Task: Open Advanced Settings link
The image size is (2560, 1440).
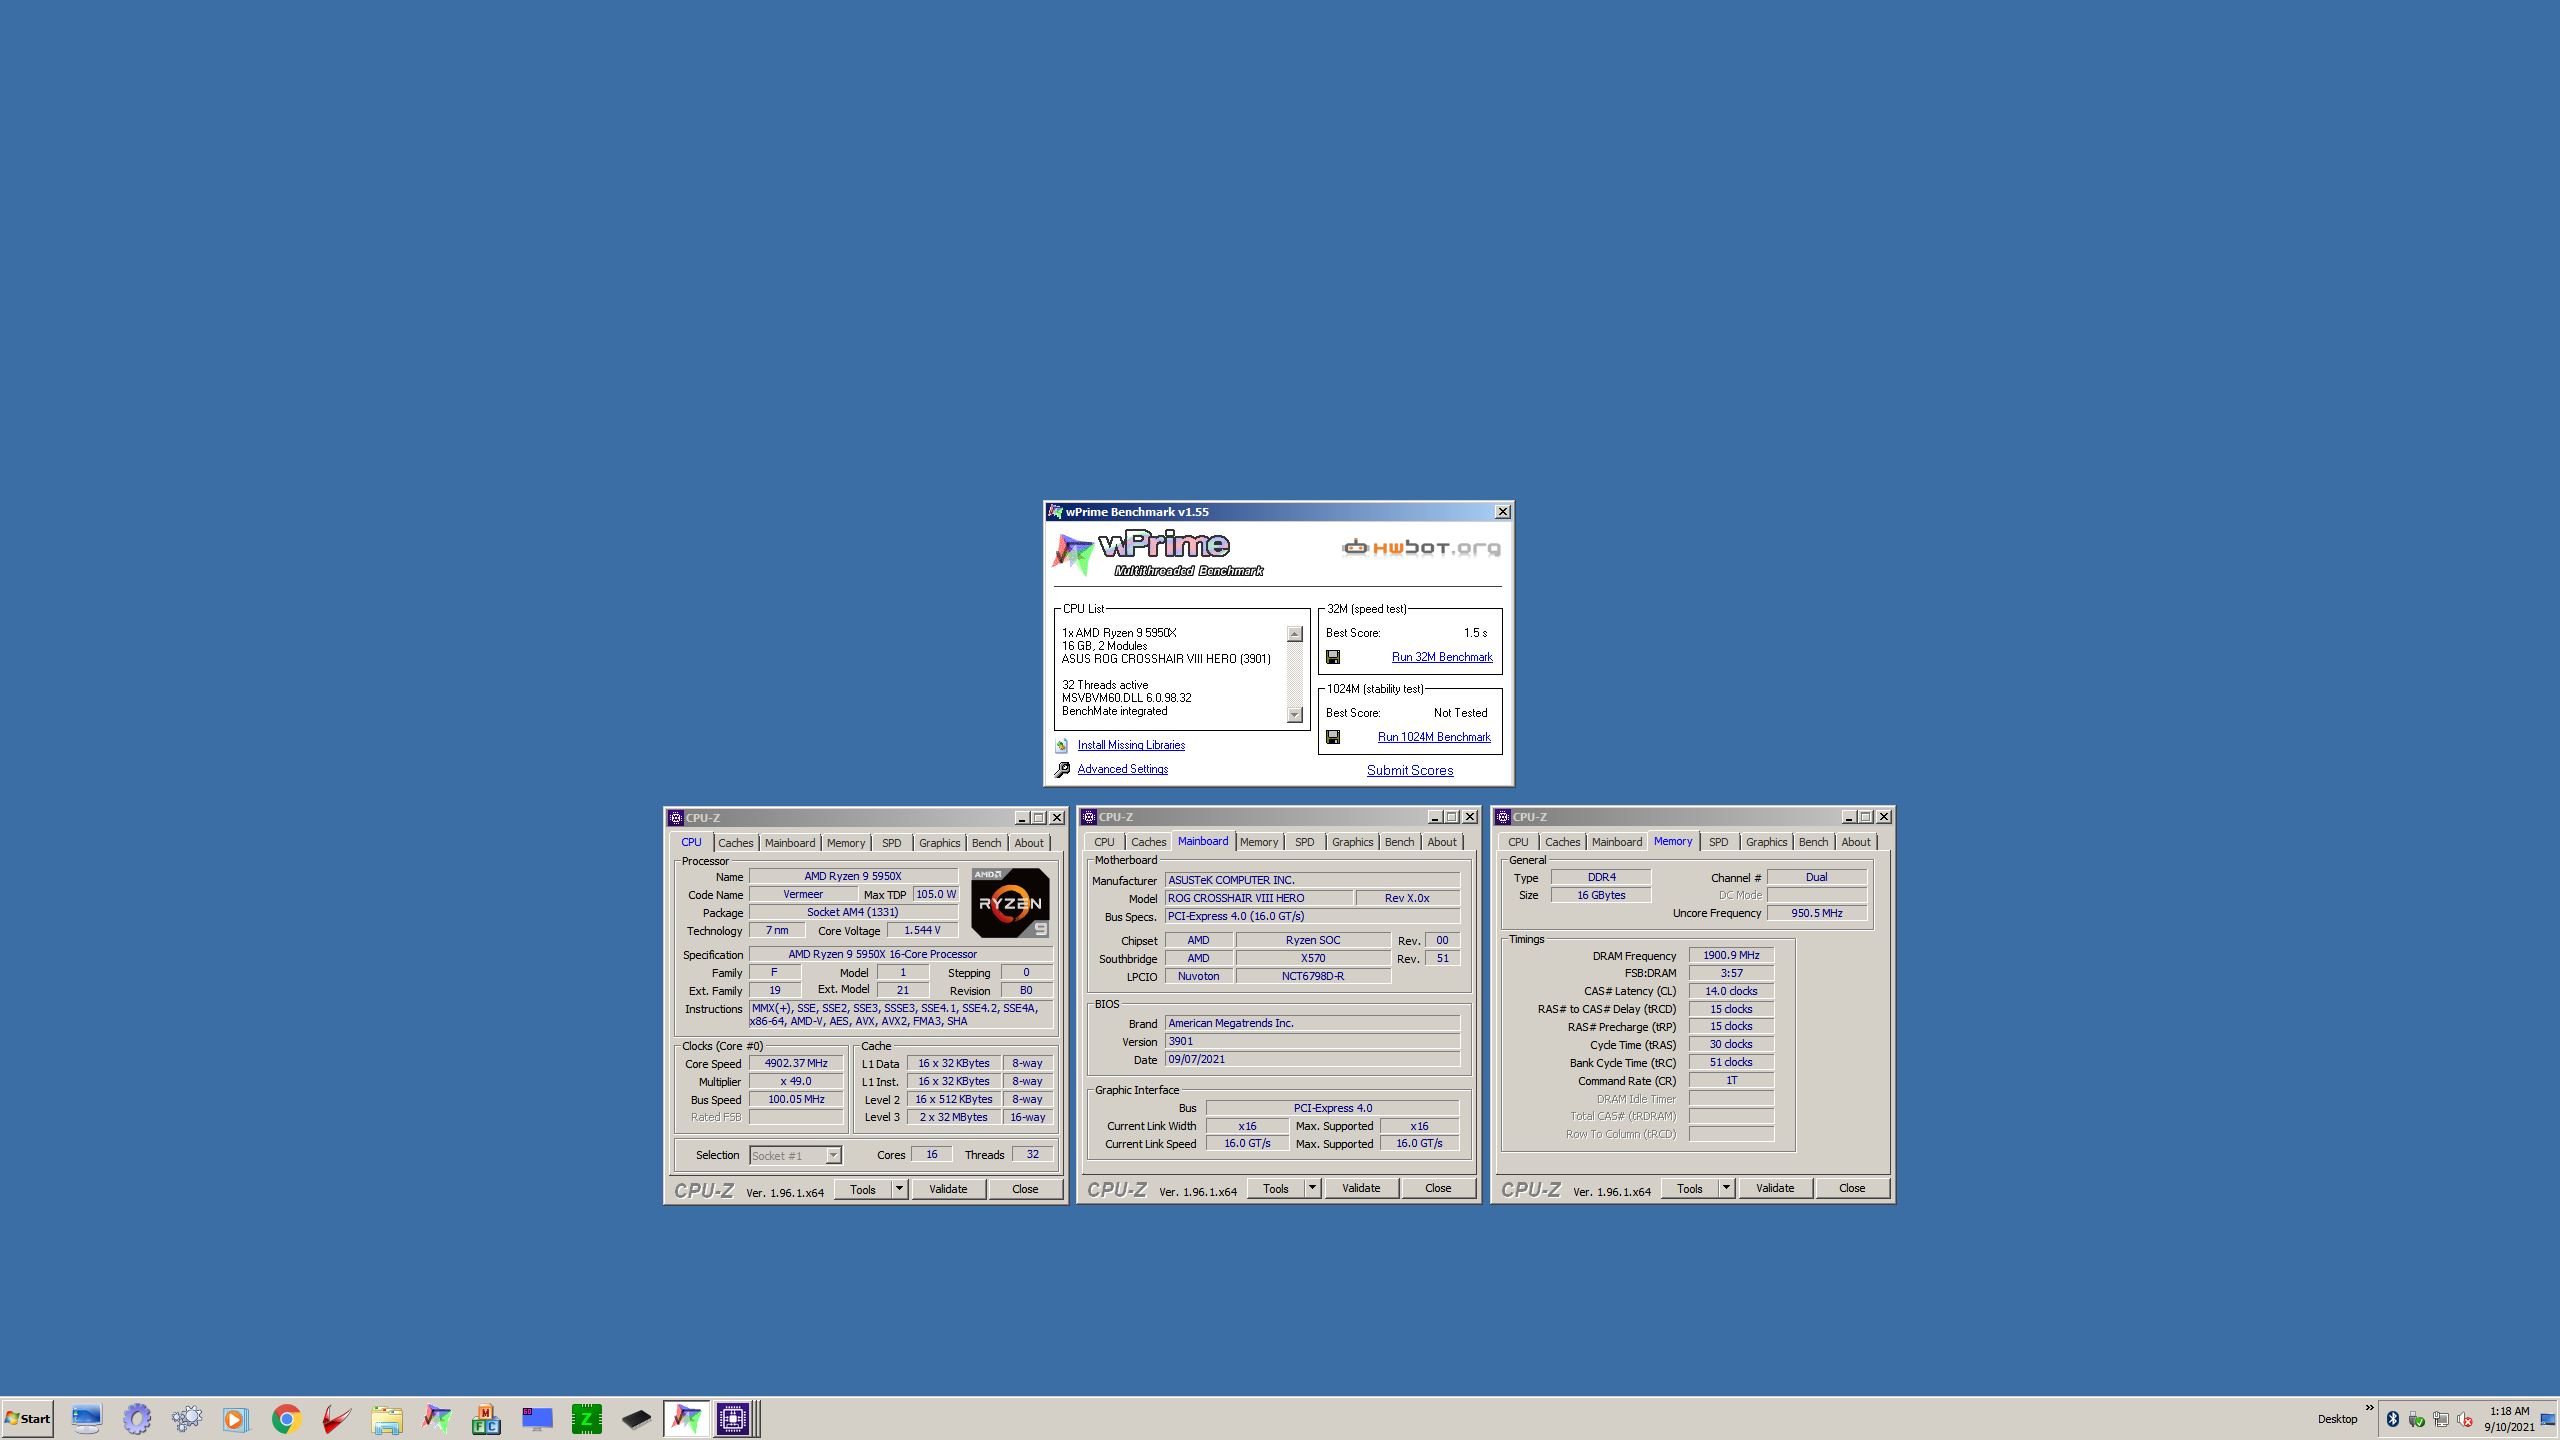Action: click(x=1122, y=769)
